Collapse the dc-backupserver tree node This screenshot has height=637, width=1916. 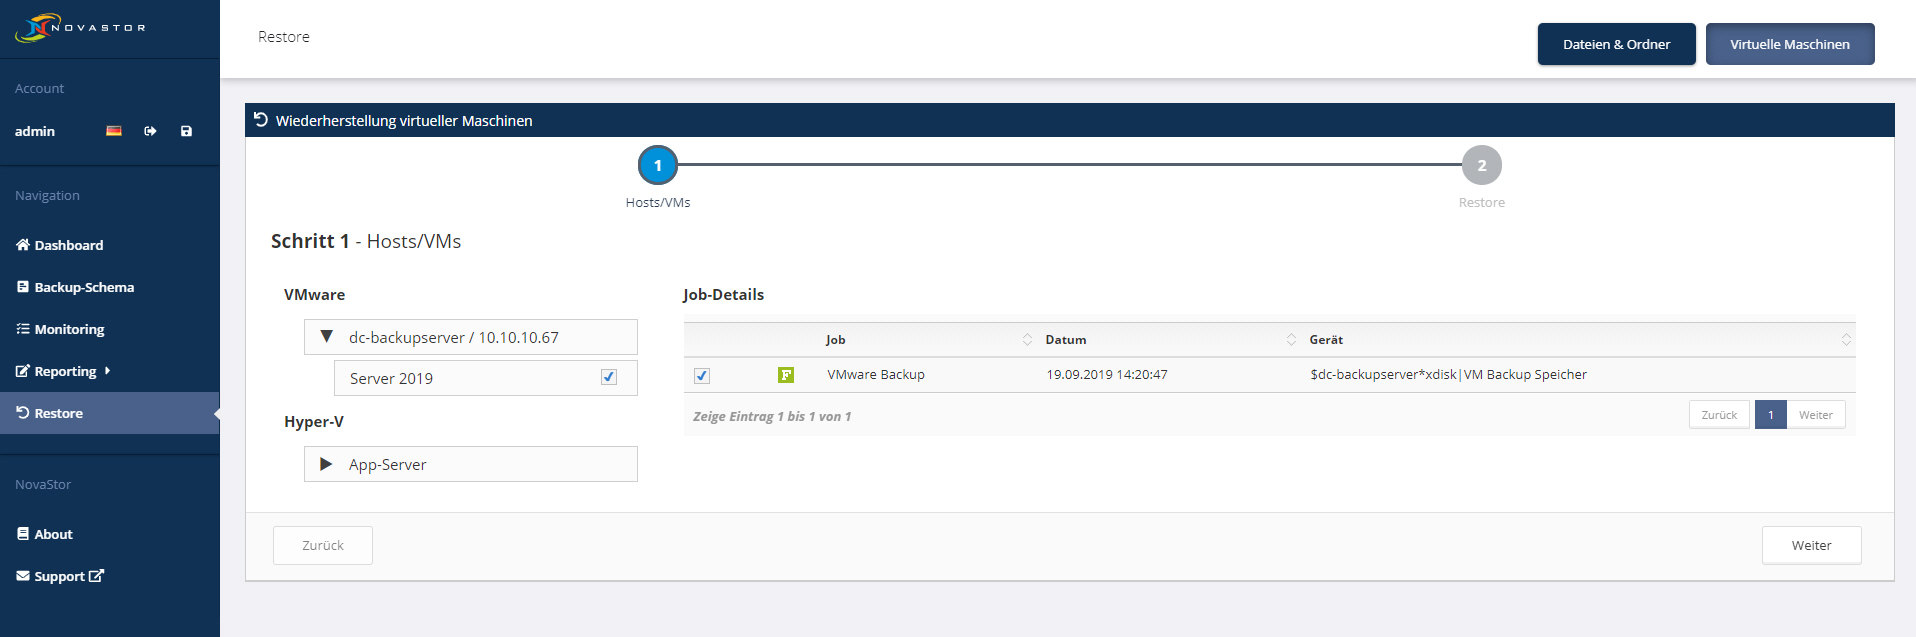click(326, 337)
